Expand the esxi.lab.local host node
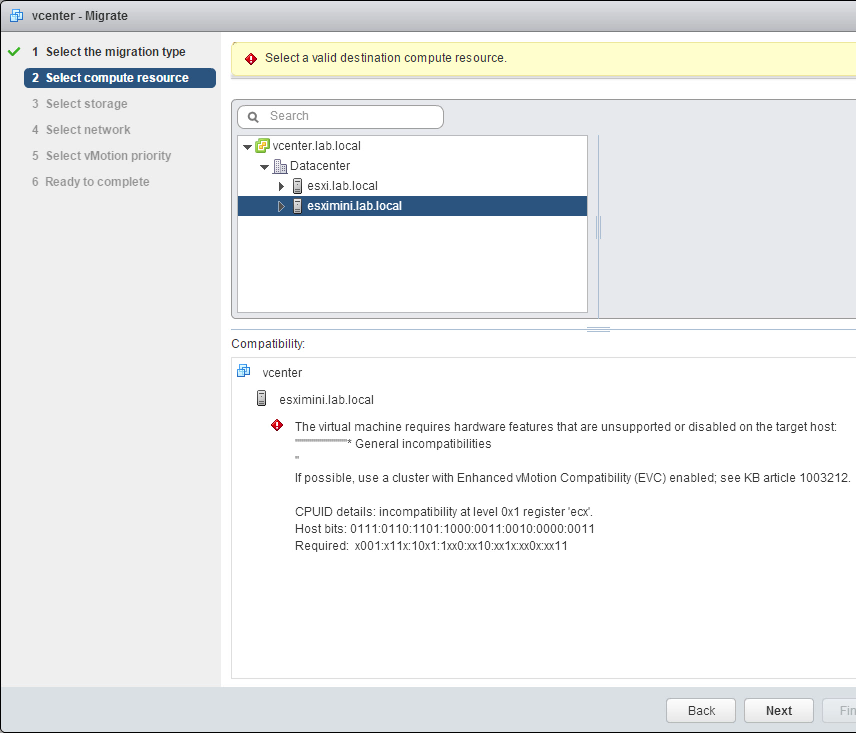Image resolution: width=856 pixels, height=733 pixels. pyautogui.click(x=282, y=187)
